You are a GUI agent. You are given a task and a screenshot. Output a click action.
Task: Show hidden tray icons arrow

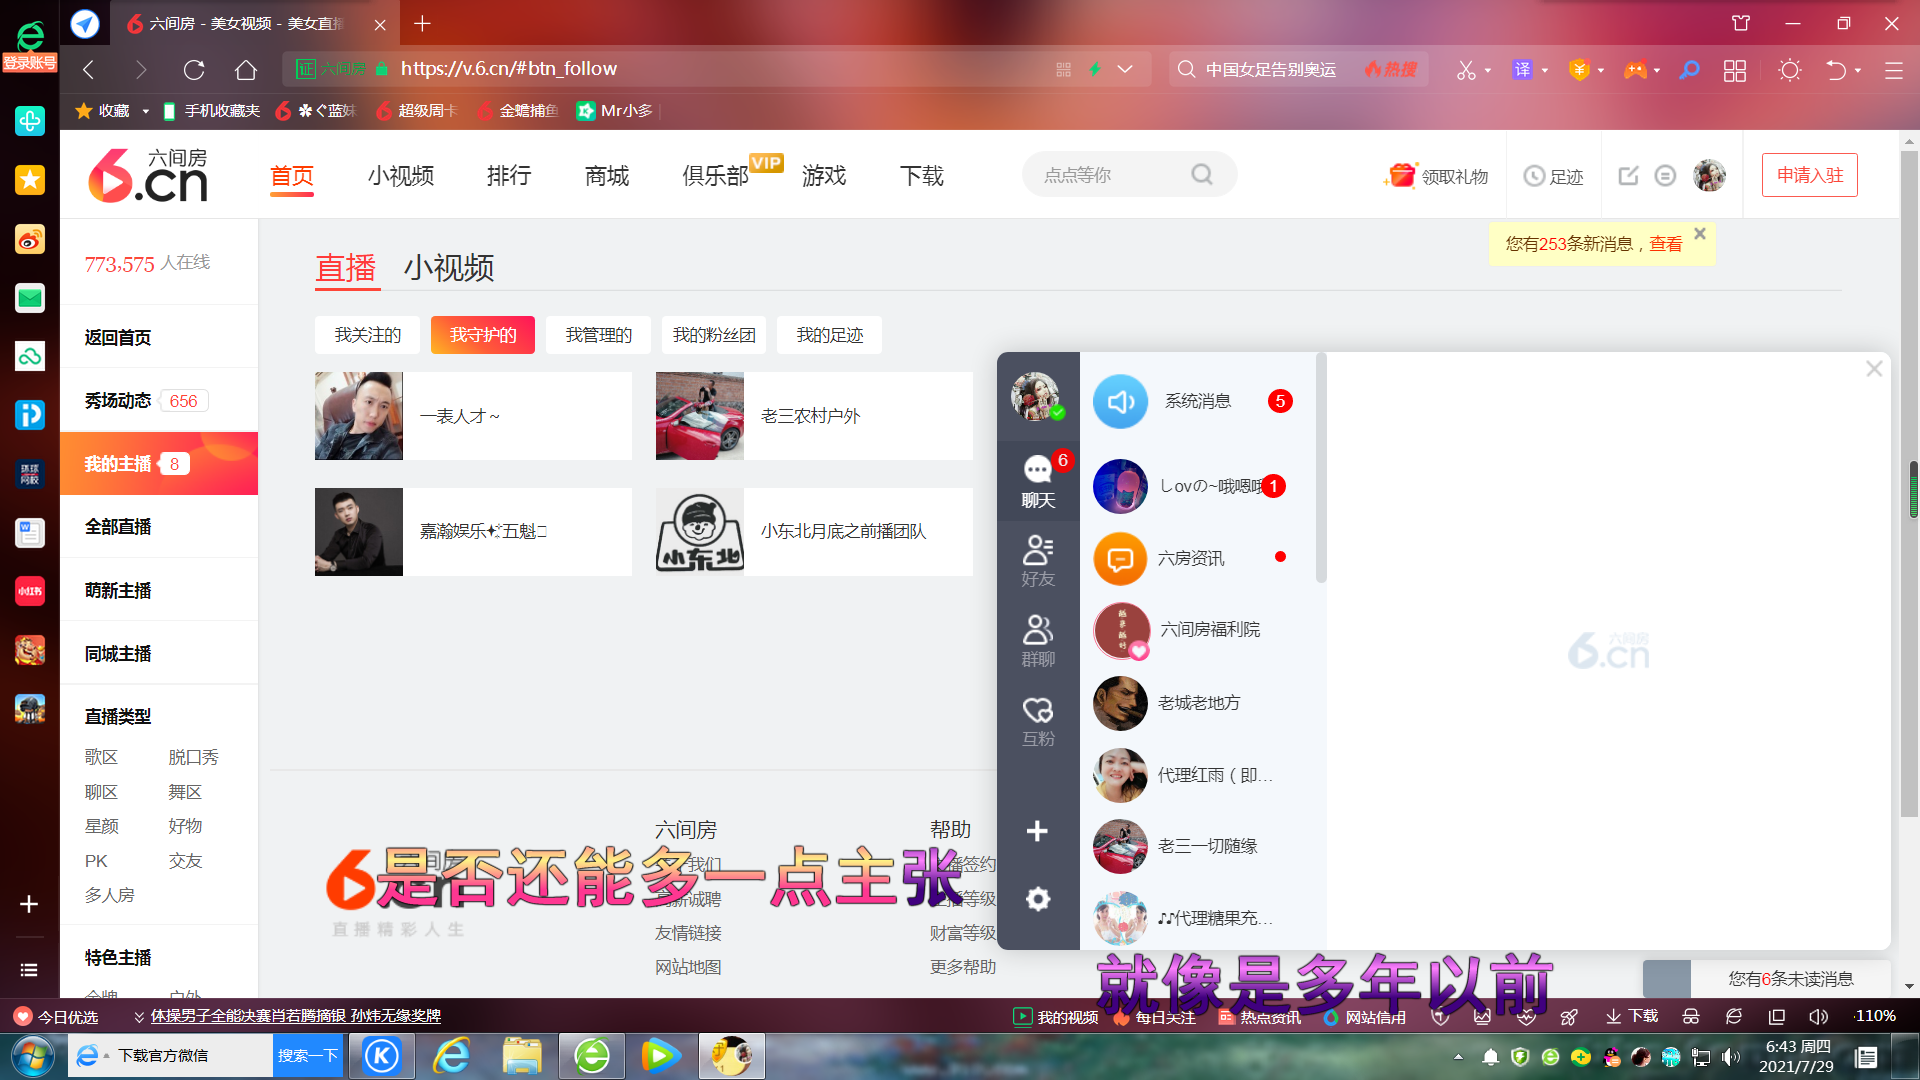click(x=1458, y=1057)
